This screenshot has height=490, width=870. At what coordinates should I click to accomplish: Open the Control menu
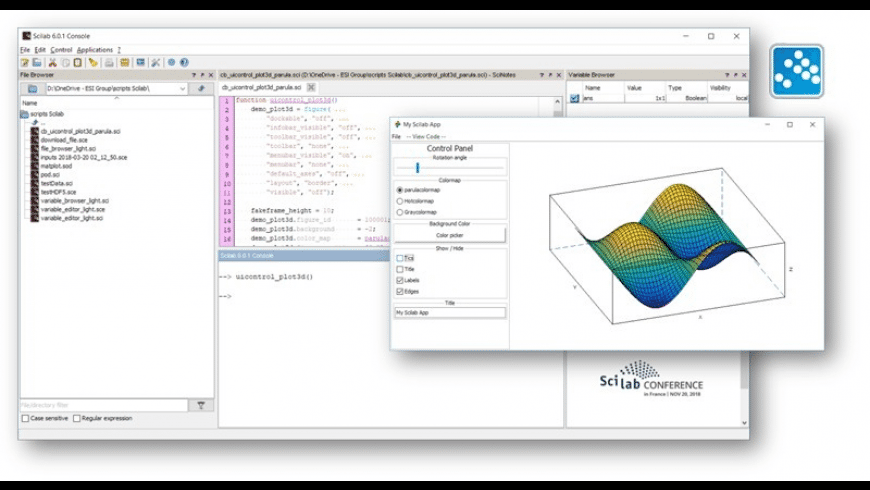click(61, 50)
